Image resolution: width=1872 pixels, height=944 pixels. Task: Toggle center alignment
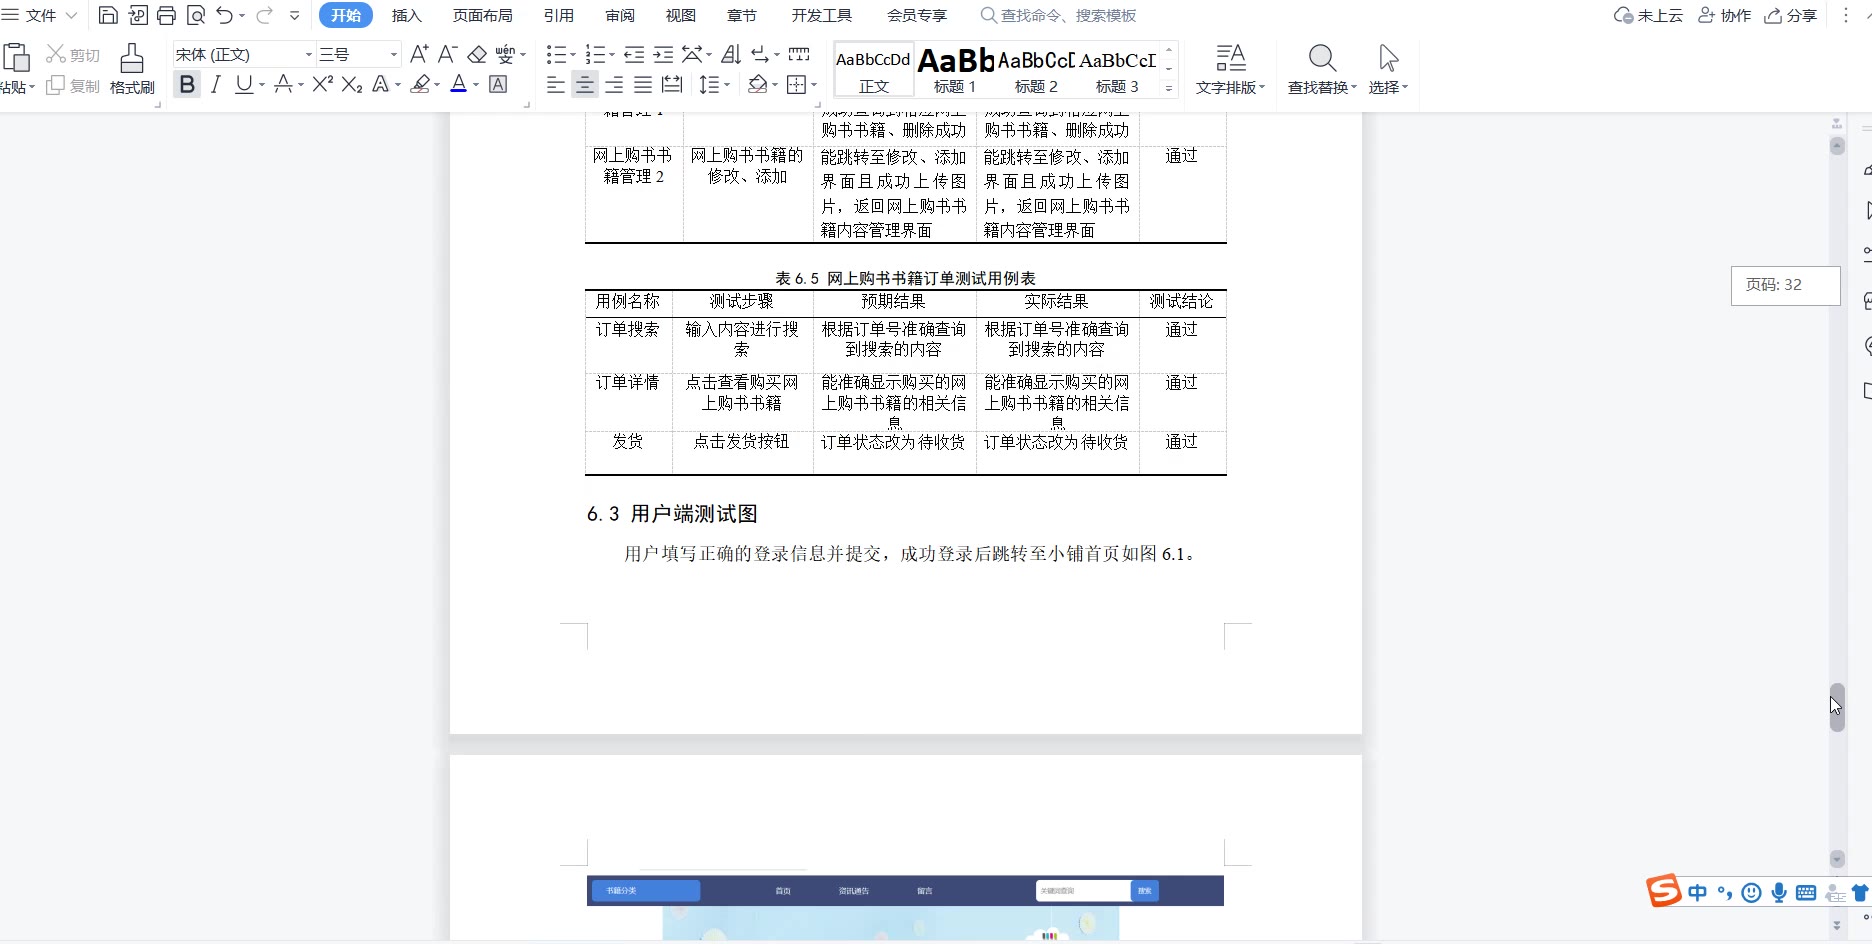coord(585,85)
